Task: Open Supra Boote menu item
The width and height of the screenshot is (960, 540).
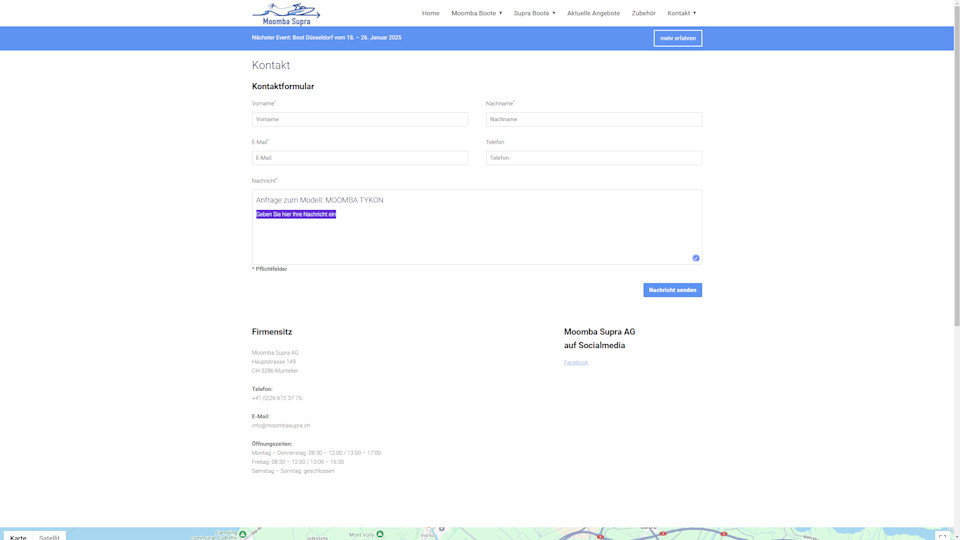Action: [531, 13]
